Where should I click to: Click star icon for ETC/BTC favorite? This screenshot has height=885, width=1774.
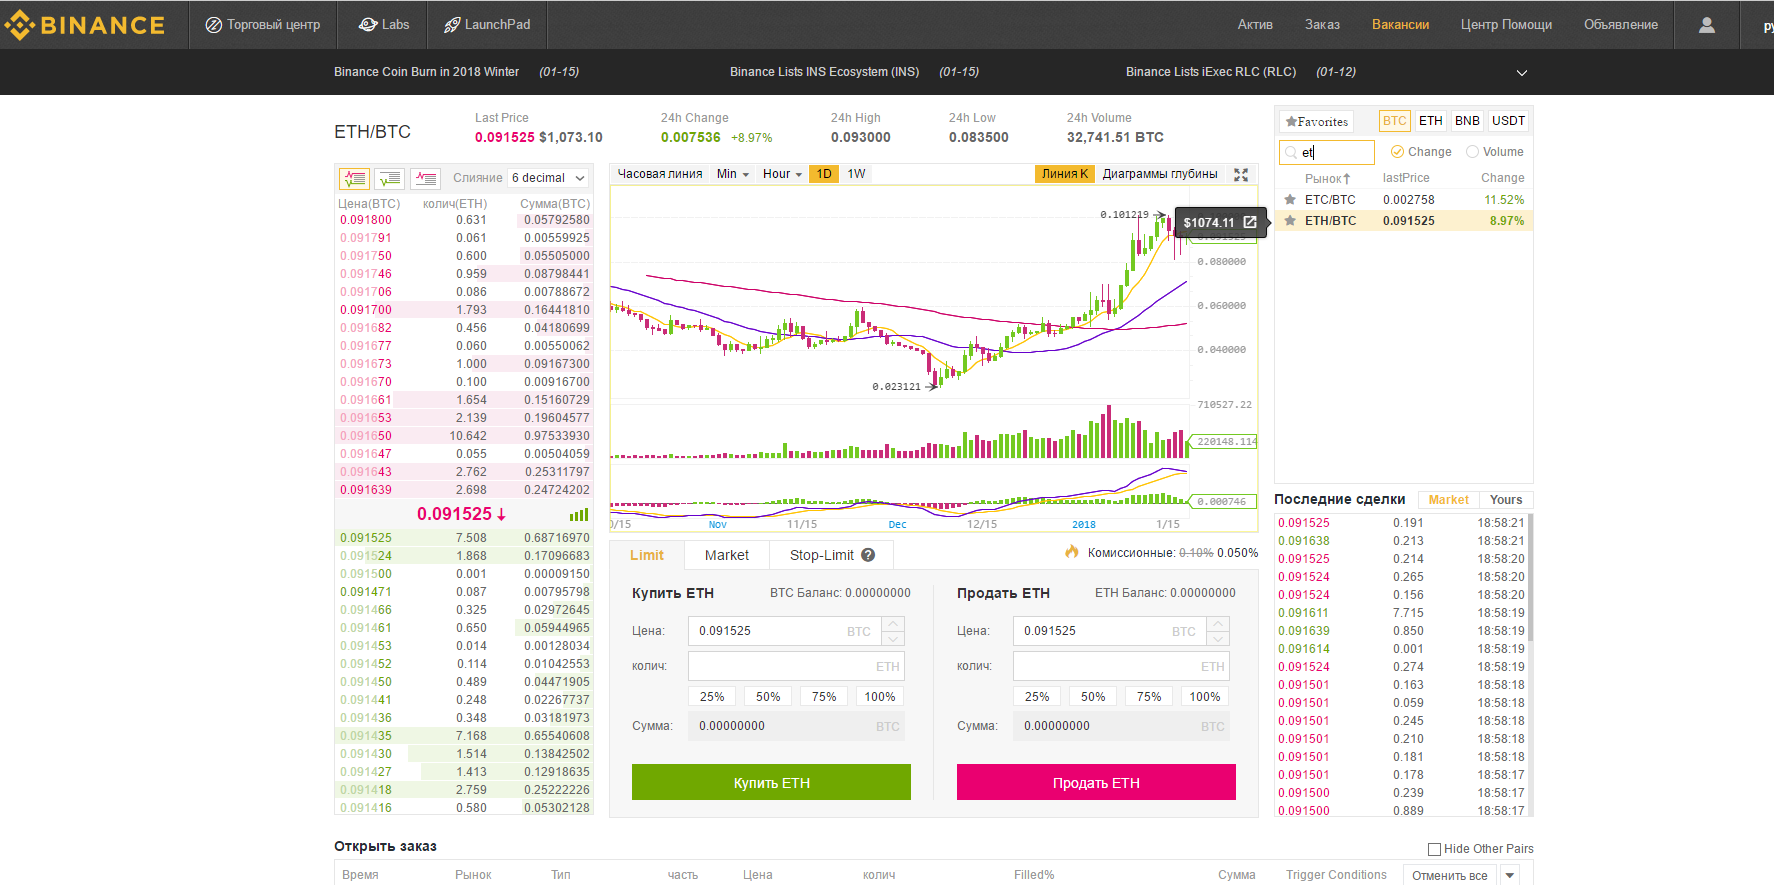[1290, 200]
